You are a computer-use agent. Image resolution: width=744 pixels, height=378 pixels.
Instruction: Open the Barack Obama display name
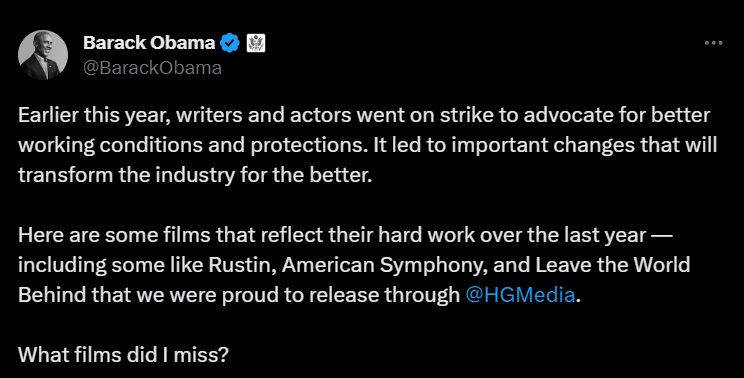click(x=149, y=43)
